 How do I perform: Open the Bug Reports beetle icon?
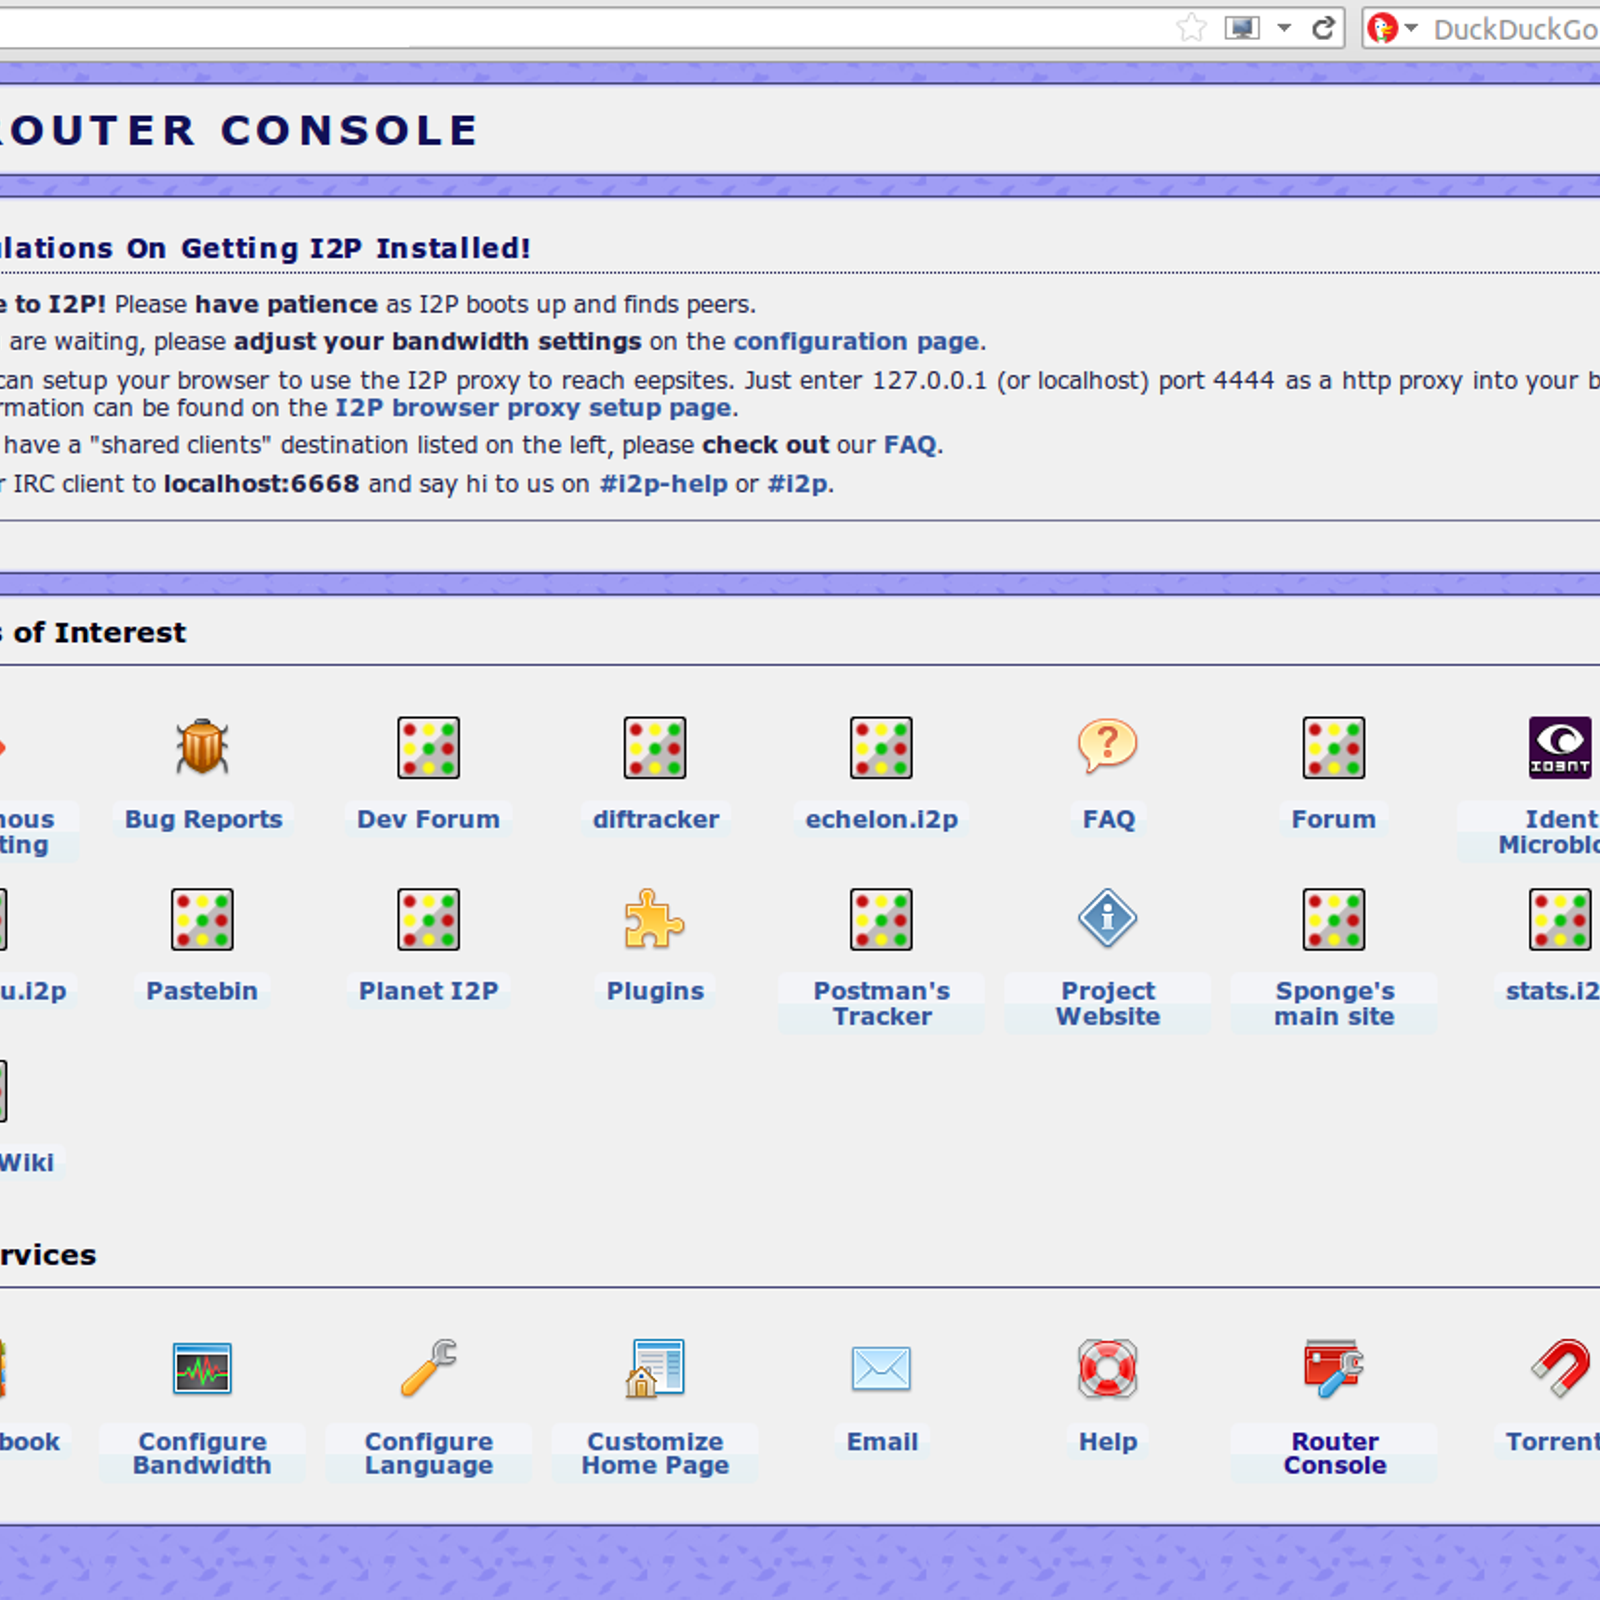[x=202, y=747]
